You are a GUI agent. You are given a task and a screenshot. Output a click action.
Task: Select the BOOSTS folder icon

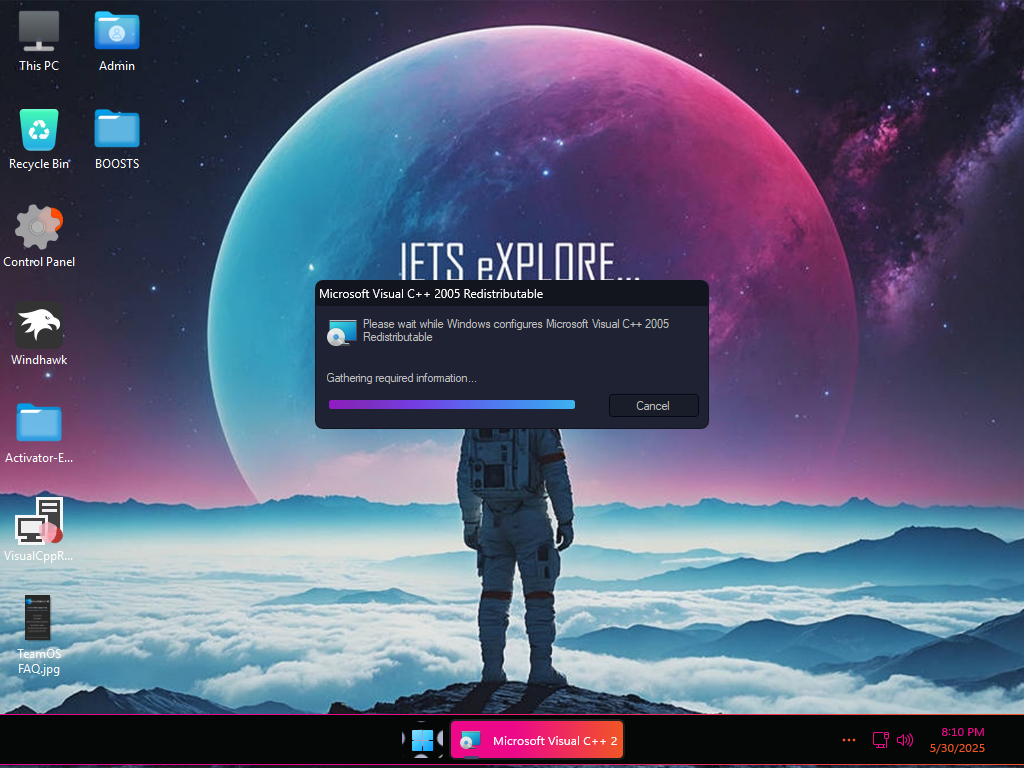[x=117, y=129]
